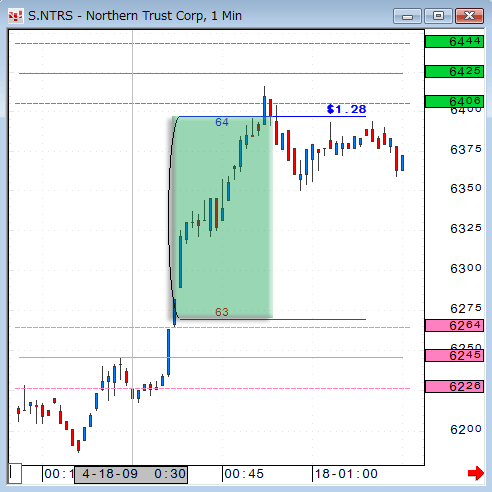Viewport: 492px width, 492px height.
Task: Click the 6275 price axis label
Action: (x=466, y=308)
